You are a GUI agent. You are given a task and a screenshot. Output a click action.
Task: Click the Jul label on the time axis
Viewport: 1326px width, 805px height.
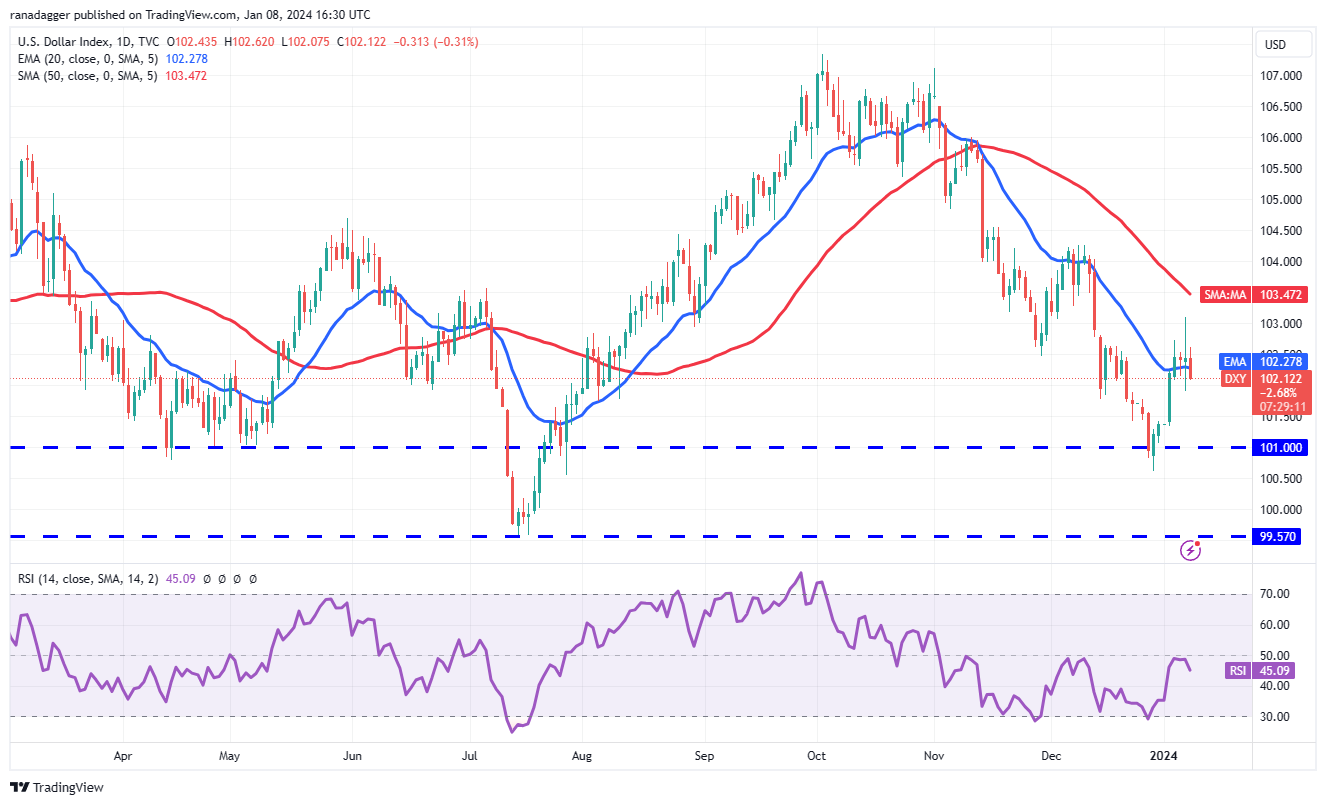[x=468, y=757]
